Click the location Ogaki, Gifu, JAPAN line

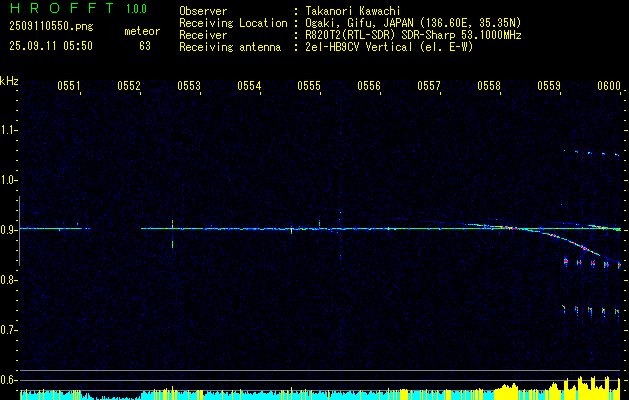[x=413, y=23]
